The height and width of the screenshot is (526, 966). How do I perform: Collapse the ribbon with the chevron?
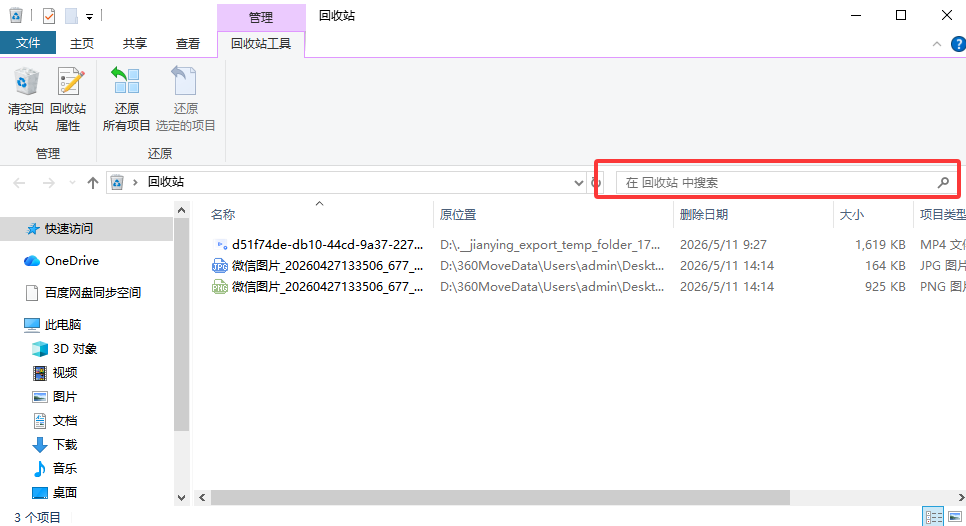(x=936, y=44)
